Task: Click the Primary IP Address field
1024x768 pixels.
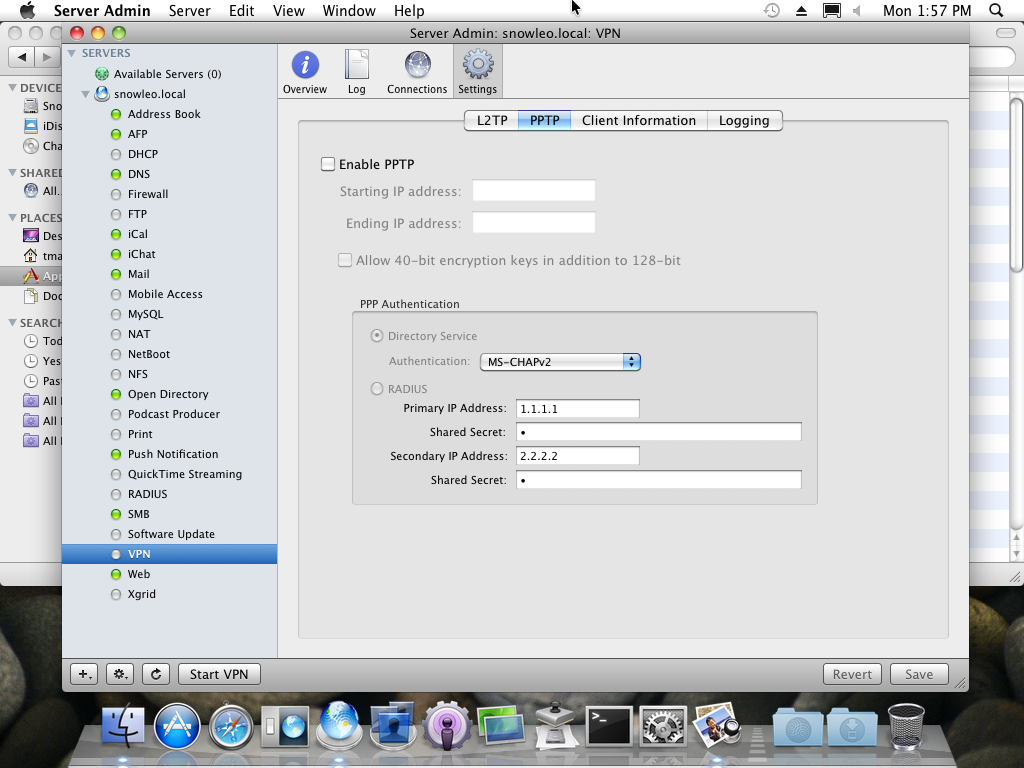Action: tap(577, 408)
